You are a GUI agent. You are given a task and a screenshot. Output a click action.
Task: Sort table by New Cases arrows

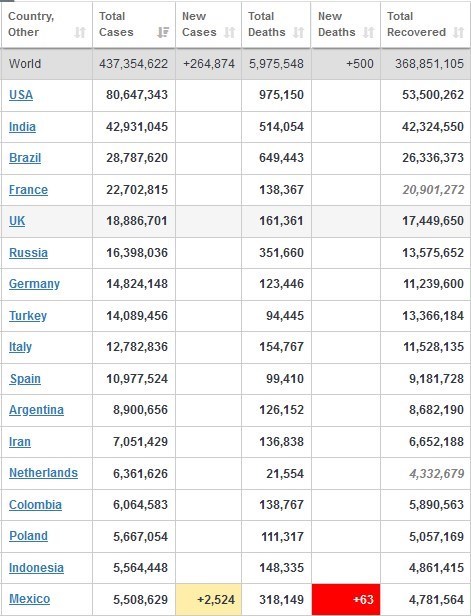(229, 32)
